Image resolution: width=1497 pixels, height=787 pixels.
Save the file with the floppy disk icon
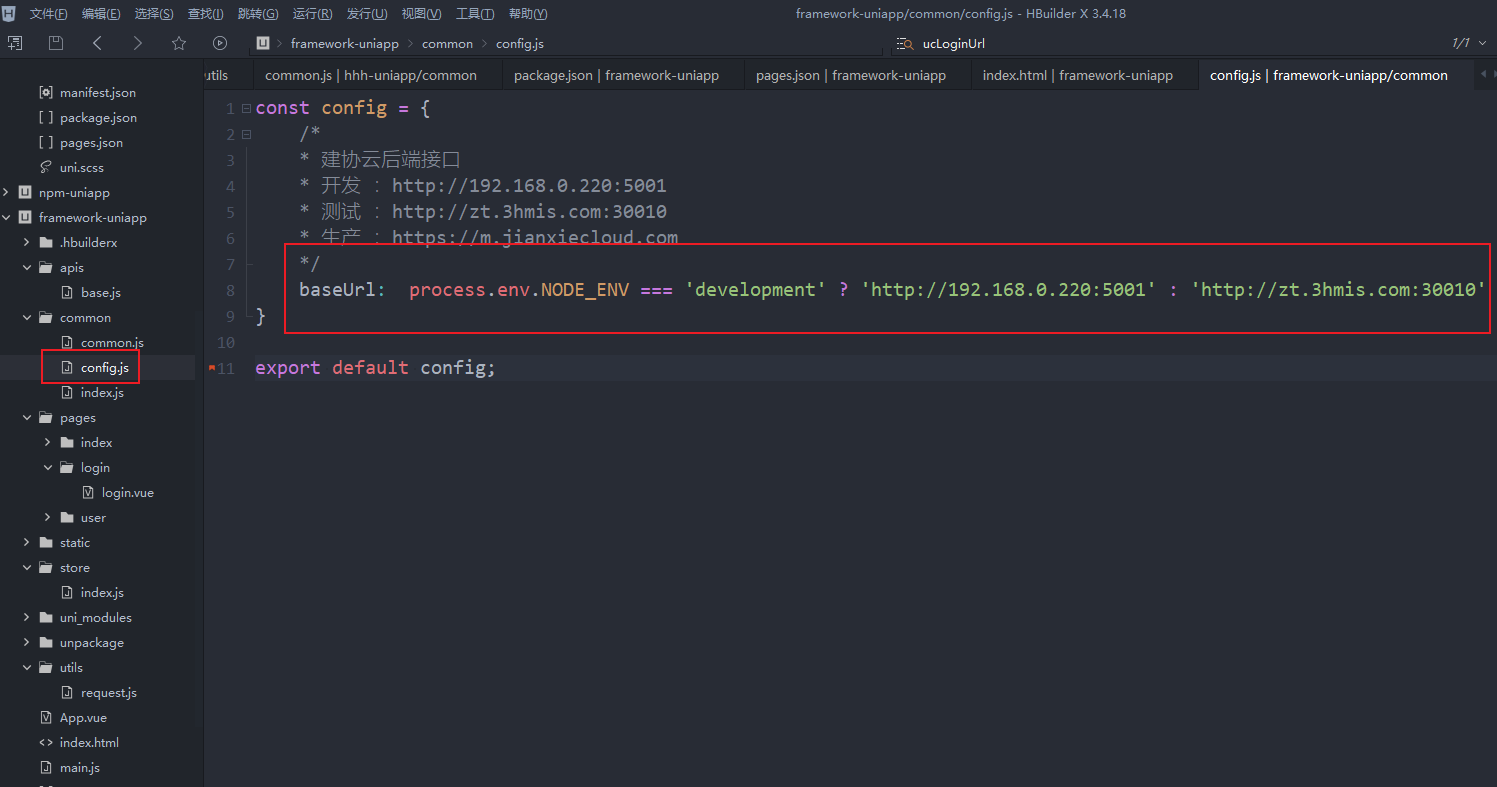point(56,43)
